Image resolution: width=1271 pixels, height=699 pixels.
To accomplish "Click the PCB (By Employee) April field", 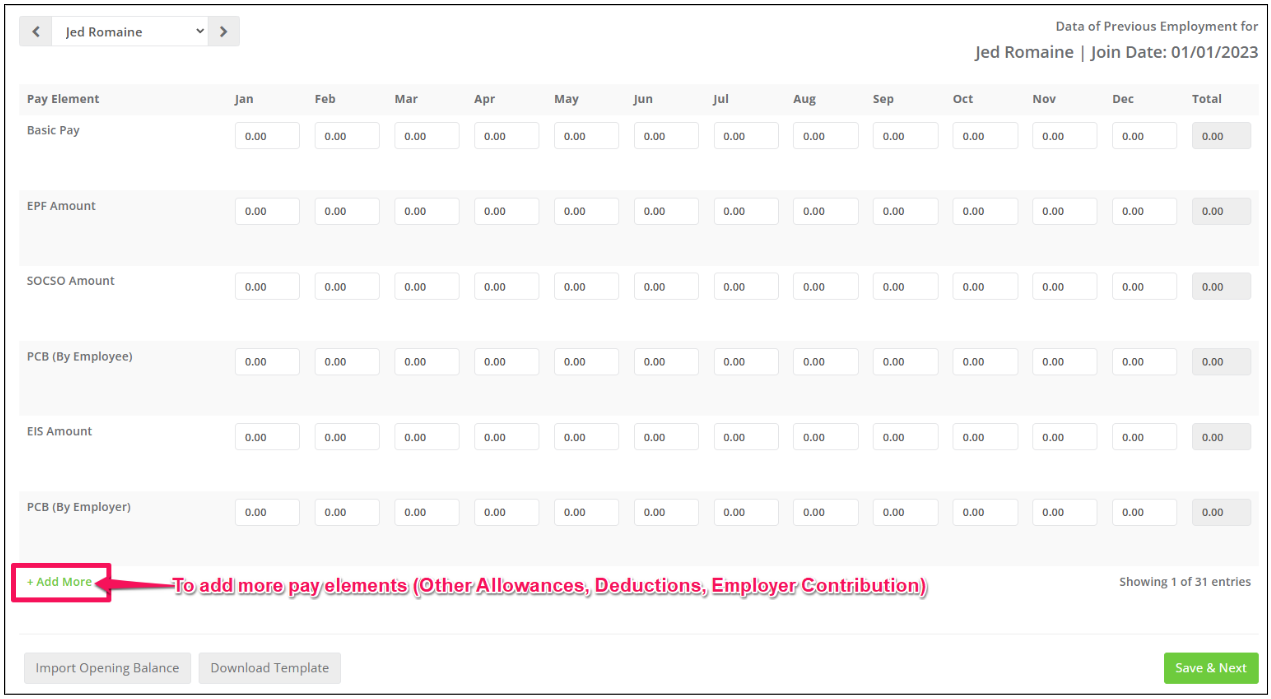I will pos(506,361).
